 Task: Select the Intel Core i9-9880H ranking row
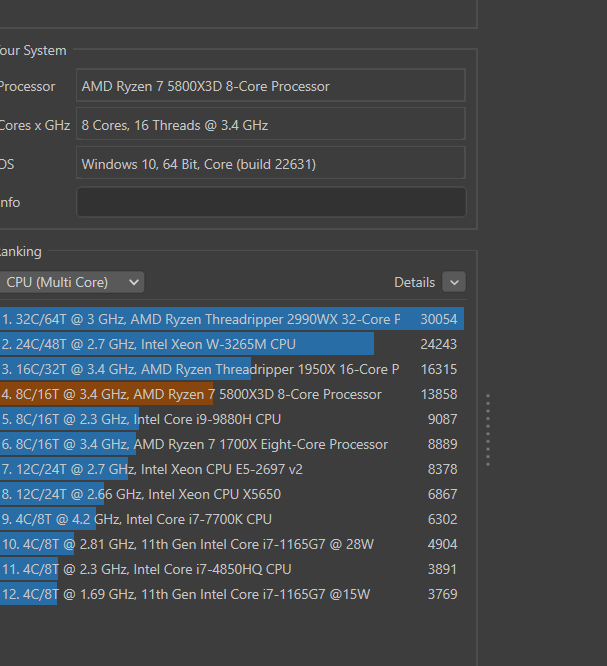click(232, 419)
